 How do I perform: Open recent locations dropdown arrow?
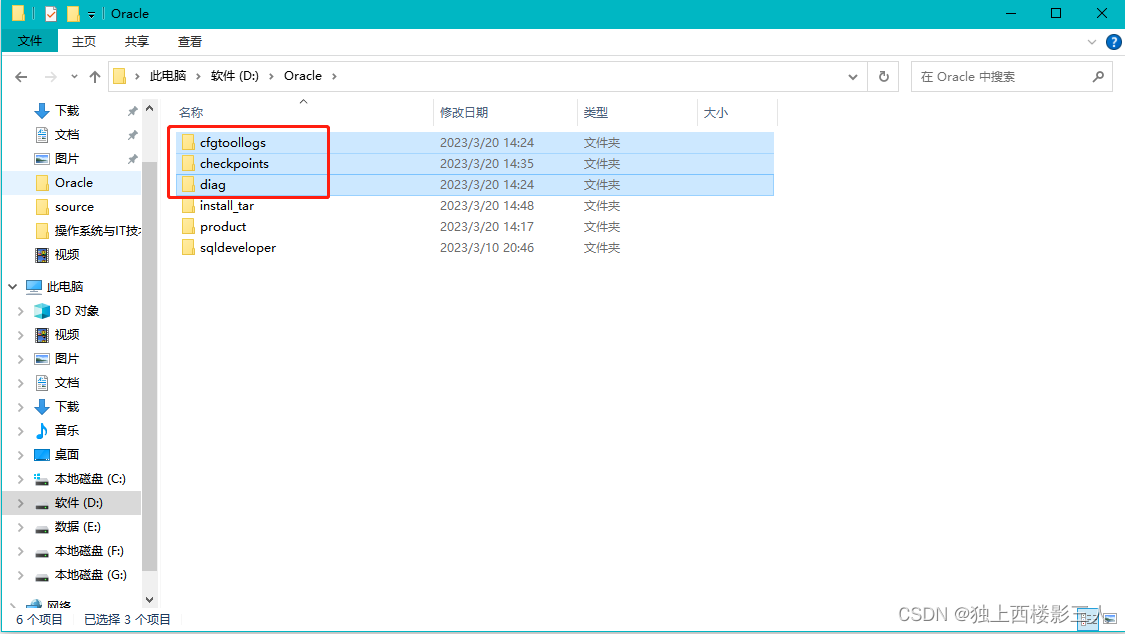(x=74, y=76)
